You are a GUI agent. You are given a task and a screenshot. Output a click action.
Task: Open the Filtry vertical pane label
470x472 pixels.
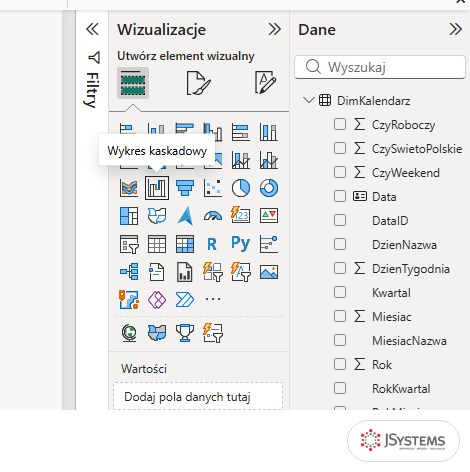coord(92,90)
